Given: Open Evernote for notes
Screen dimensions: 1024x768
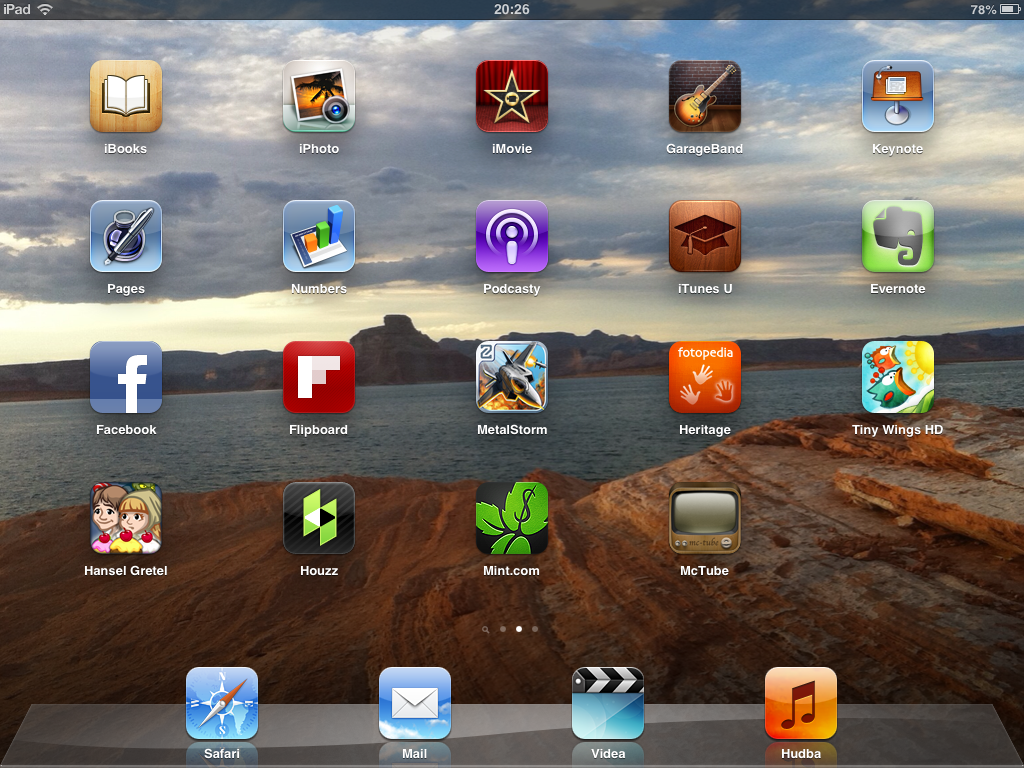Looking at the screenshot, I should (x=898, y=237).
